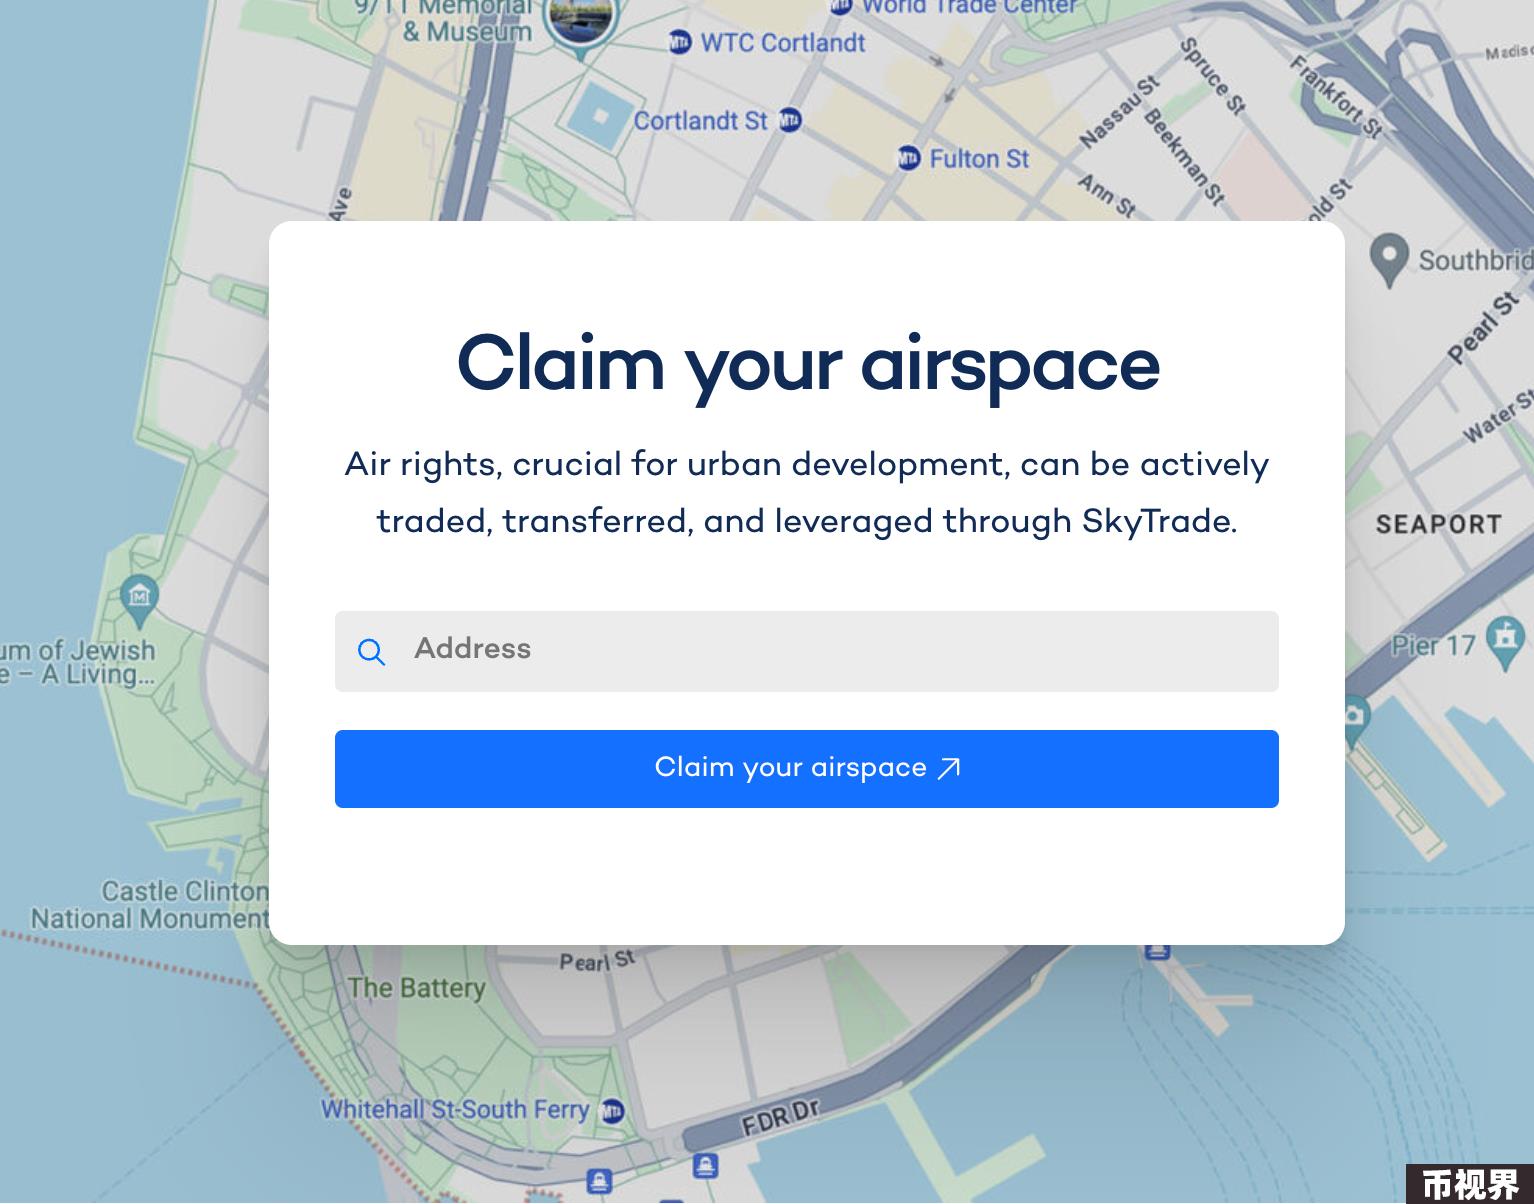Image resolution: width=1534 pixels, height=1204 pixels.
Task: Click the 9/11 Memorial photo marker
Action: tap(580, 21)
